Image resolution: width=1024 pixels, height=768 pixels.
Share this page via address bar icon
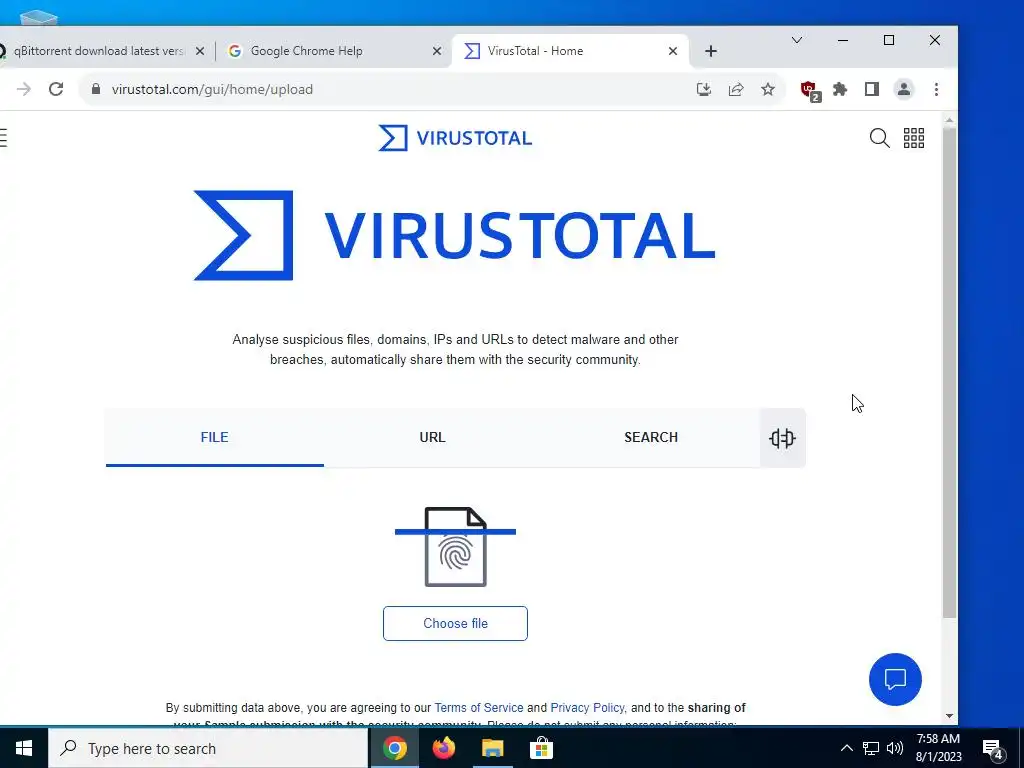(736, 89)
